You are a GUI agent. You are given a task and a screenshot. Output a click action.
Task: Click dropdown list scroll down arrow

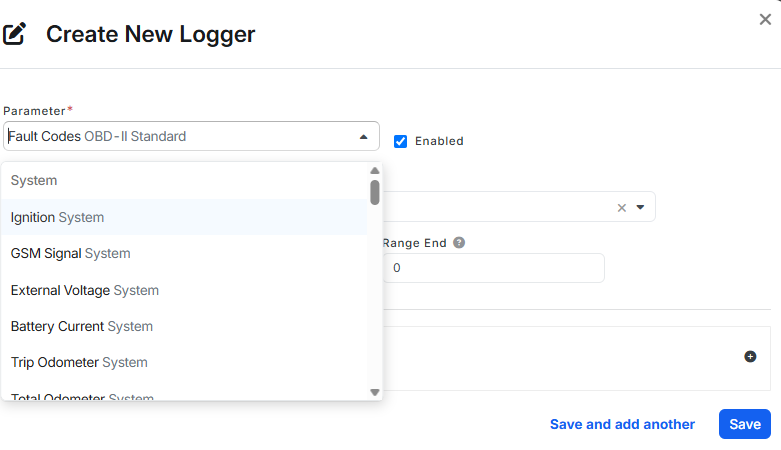(375, 392)
